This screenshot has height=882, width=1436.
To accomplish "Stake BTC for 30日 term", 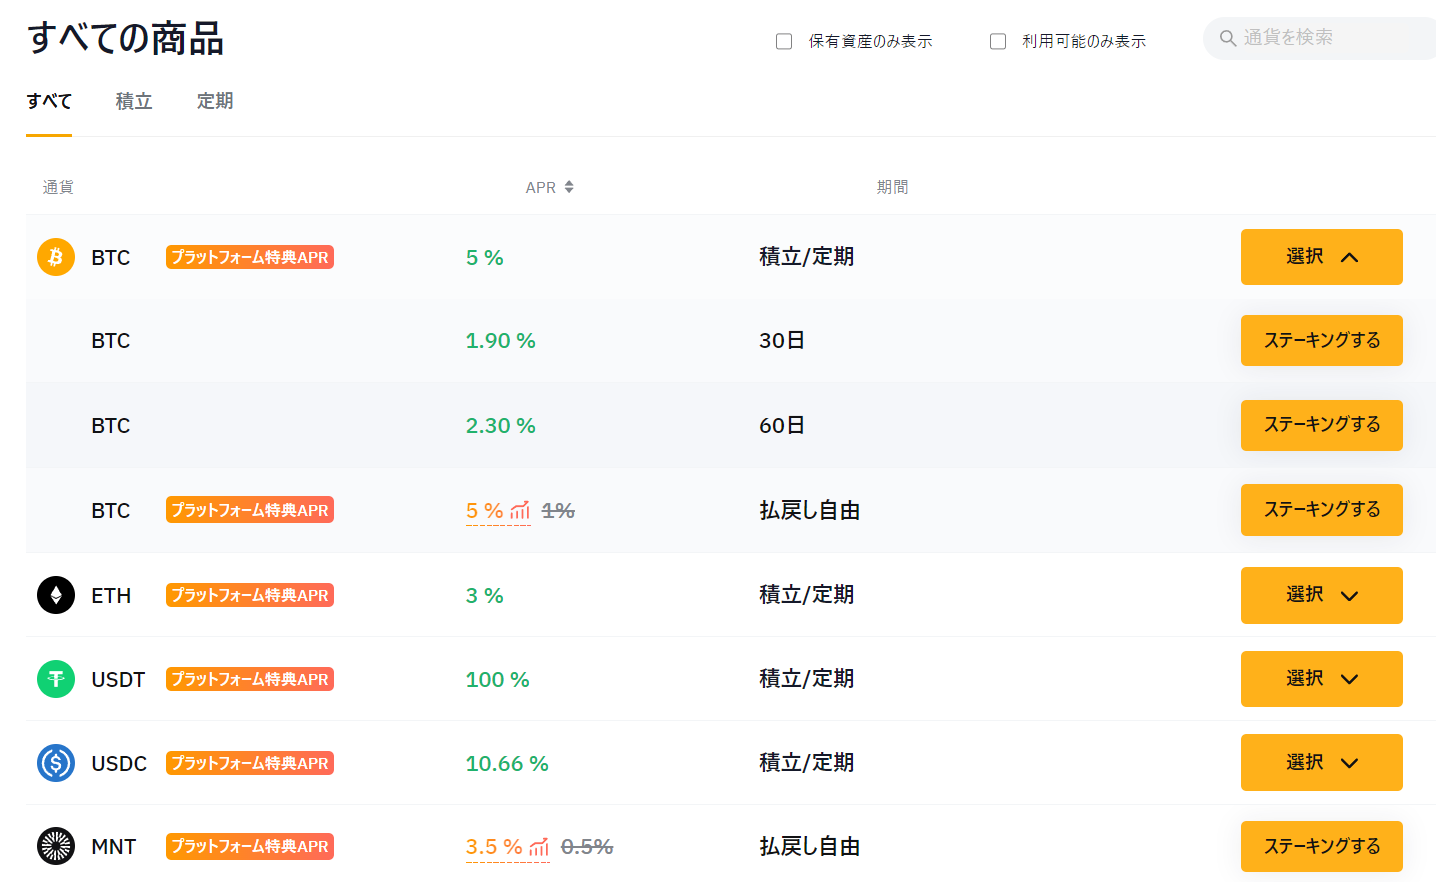I will click(1321, 340).
